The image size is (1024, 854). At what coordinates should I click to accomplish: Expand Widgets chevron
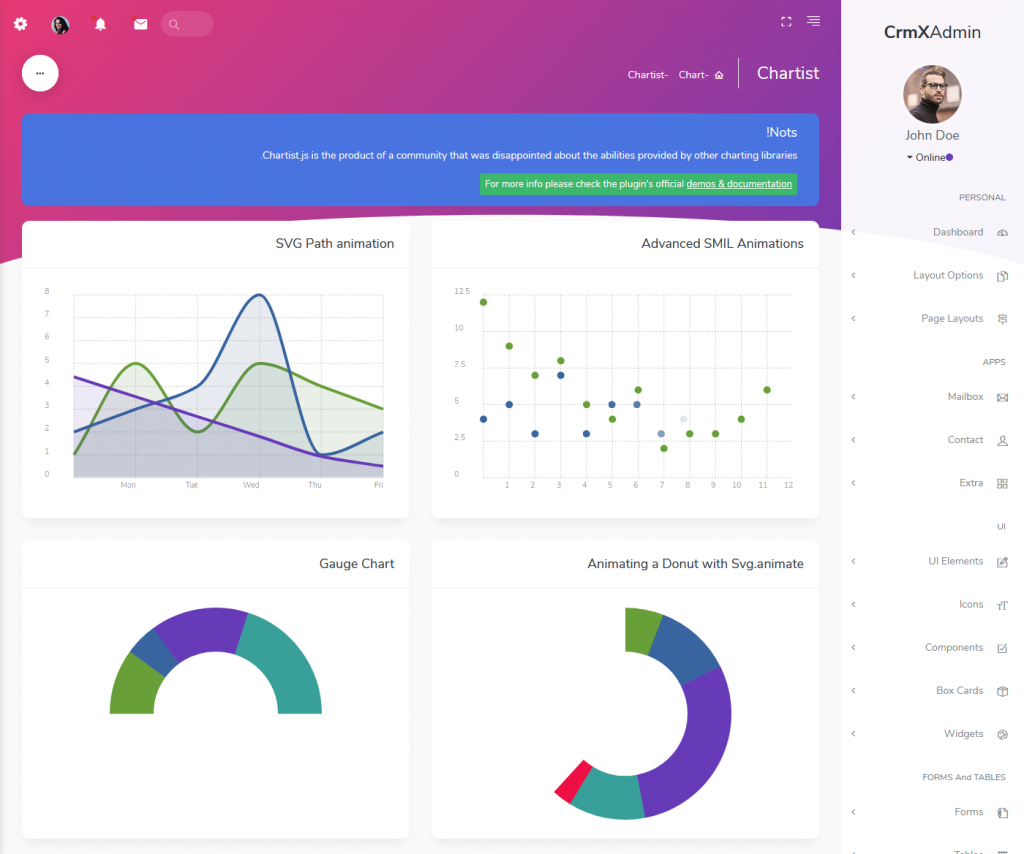[854, 734]
